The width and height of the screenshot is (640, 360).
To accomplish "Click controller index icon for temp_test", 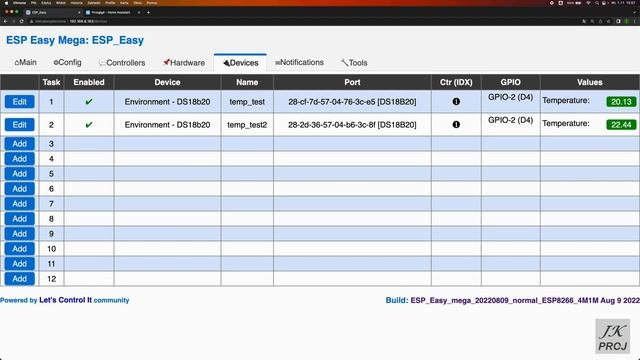I will click(456, 102).
